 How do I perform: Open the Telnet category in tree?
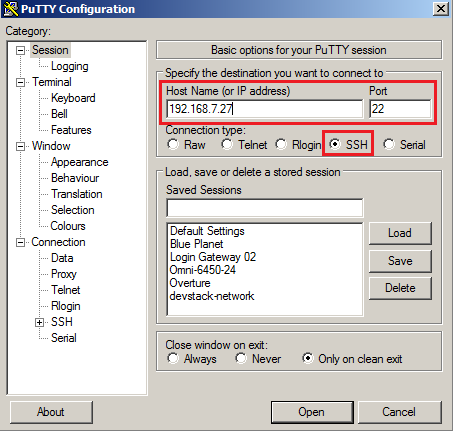tap(65, 290)
